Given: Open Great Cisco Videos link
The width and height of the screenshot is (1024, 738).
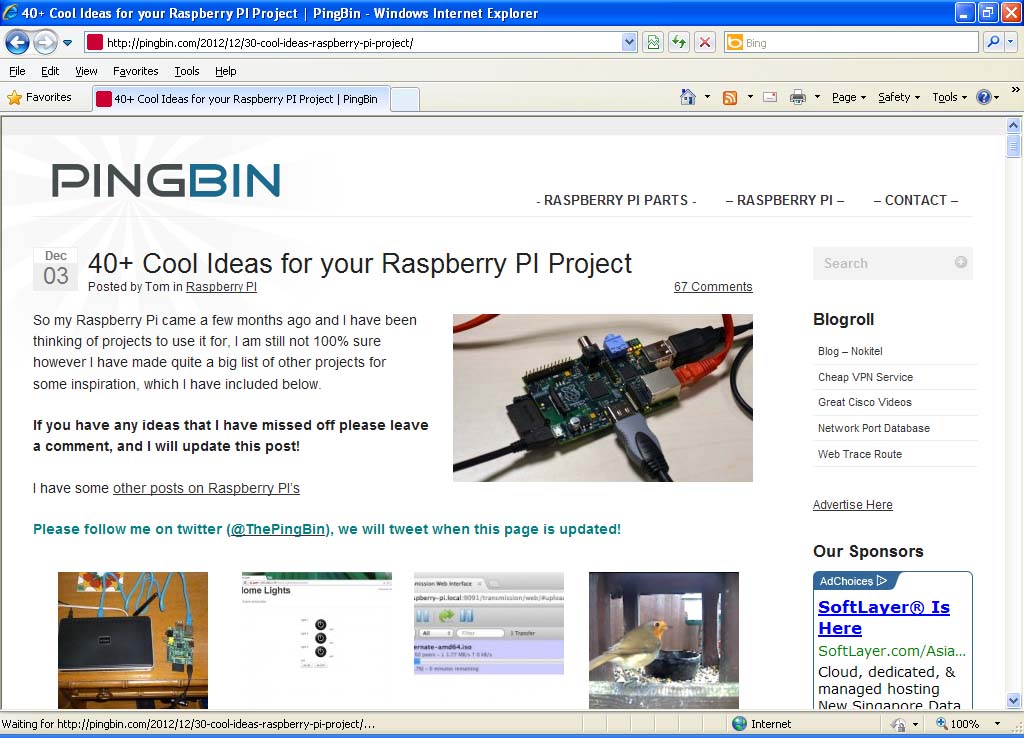Looking at the screenshot, I should [x=865, y=402].
